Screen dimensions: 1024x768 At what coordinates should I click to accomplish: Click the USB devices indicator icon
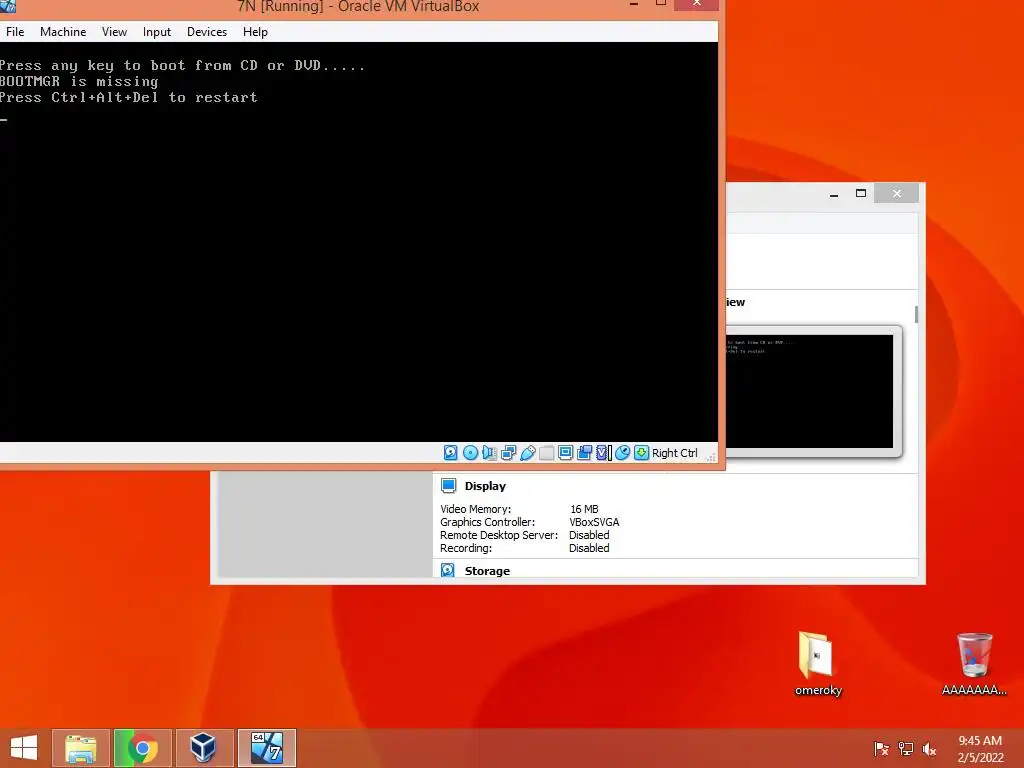point(528,453)
